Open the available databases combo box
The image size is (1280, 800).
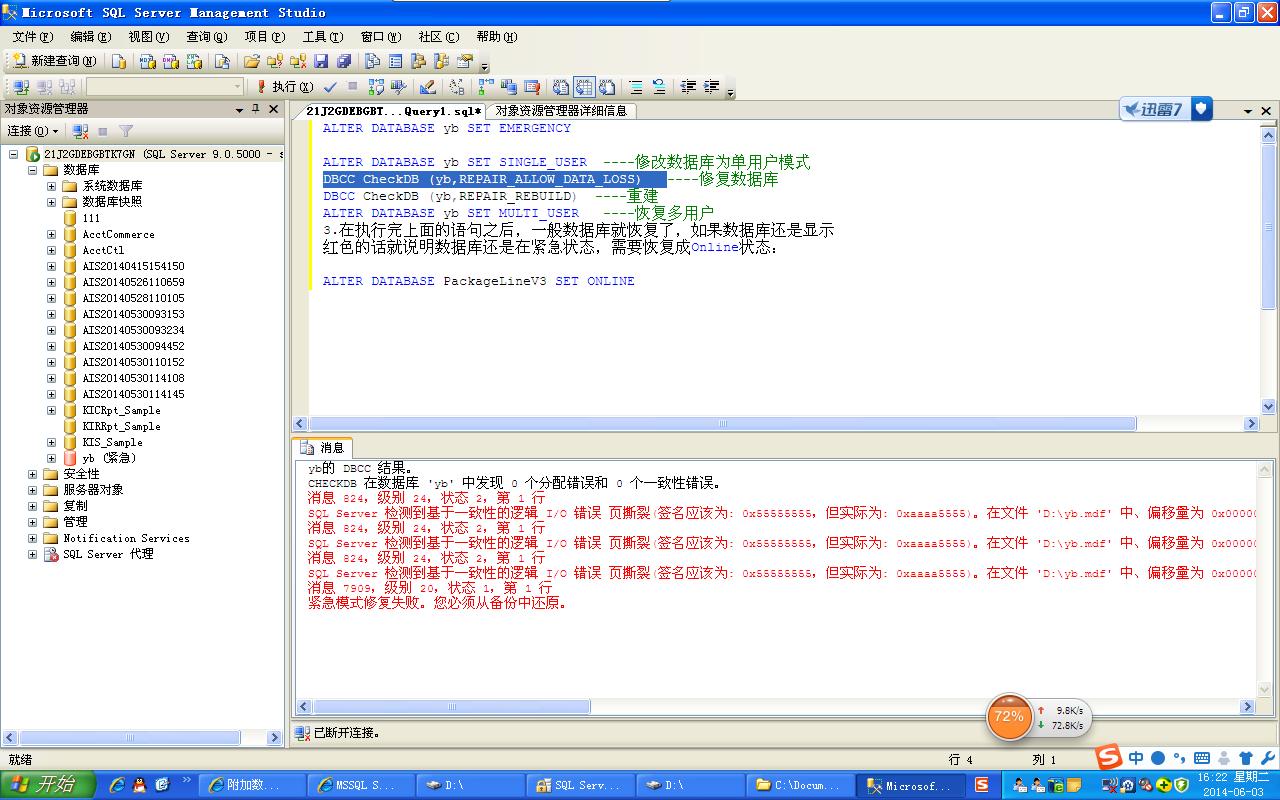pos(165,87)
